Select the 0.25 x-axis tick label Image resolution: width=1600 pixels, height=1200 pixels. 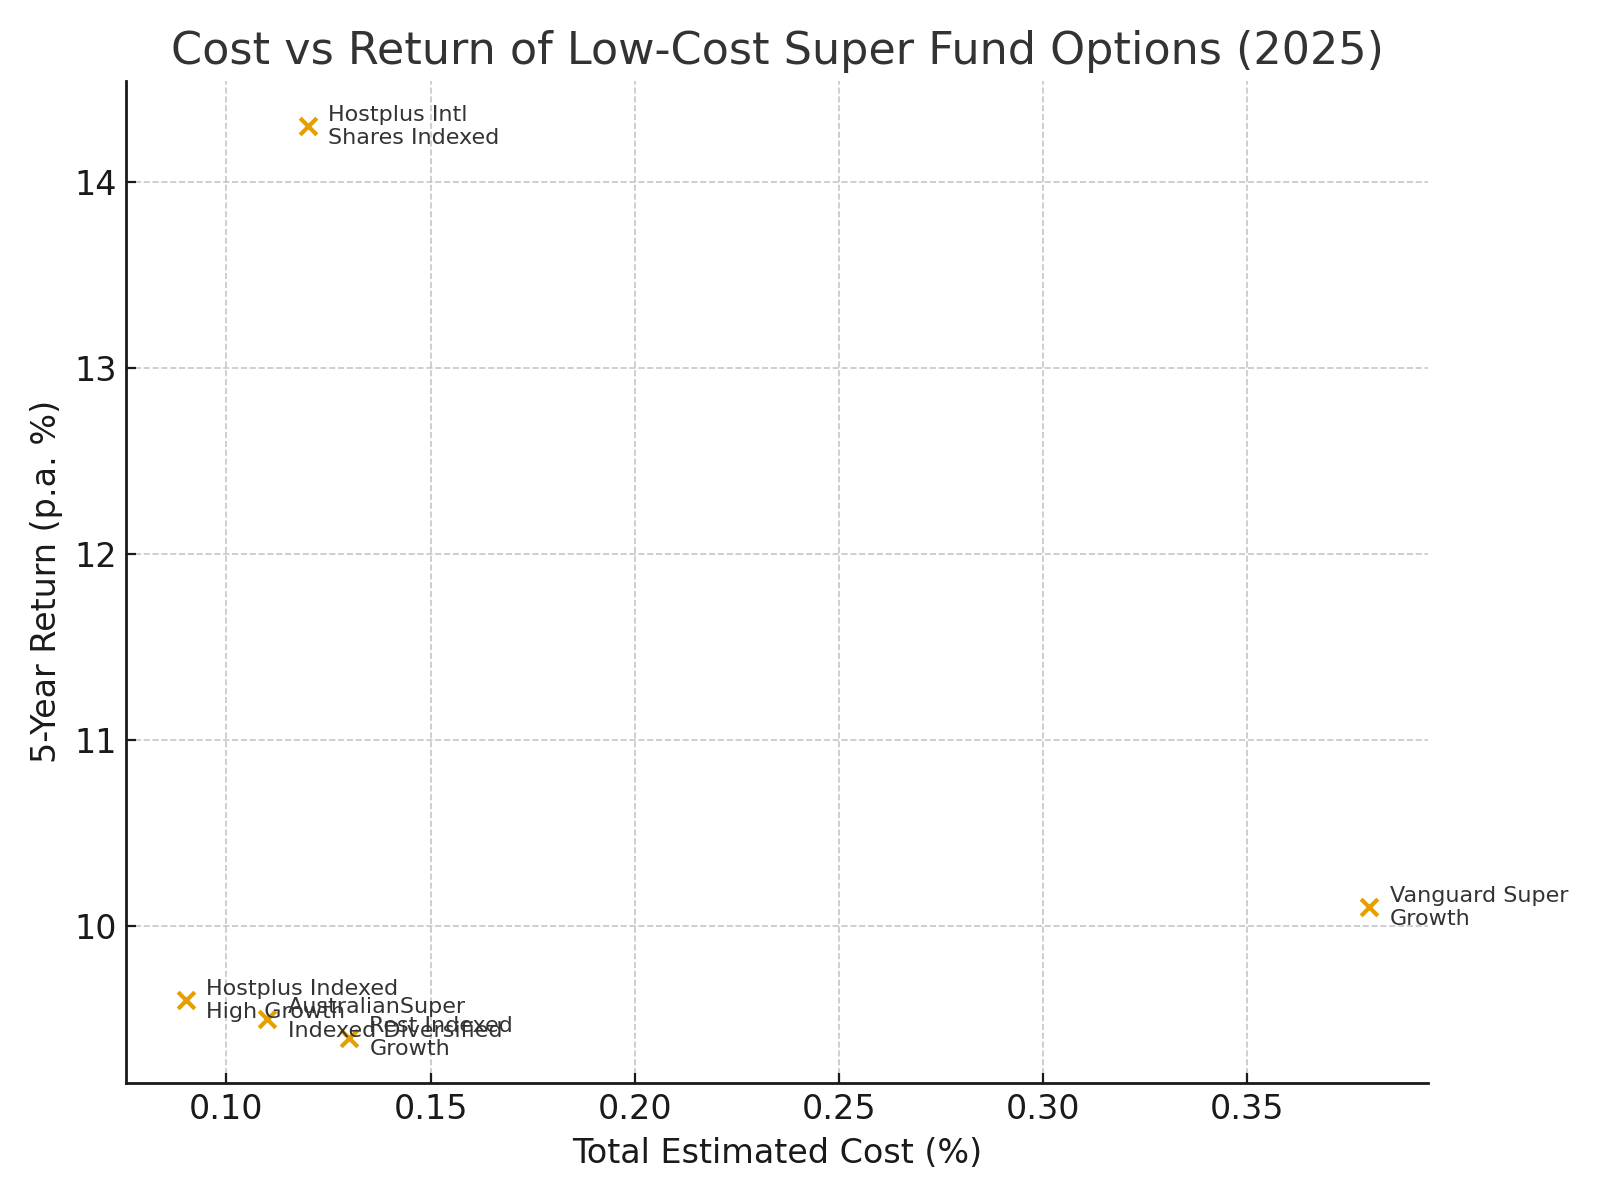pos(838,1109)
